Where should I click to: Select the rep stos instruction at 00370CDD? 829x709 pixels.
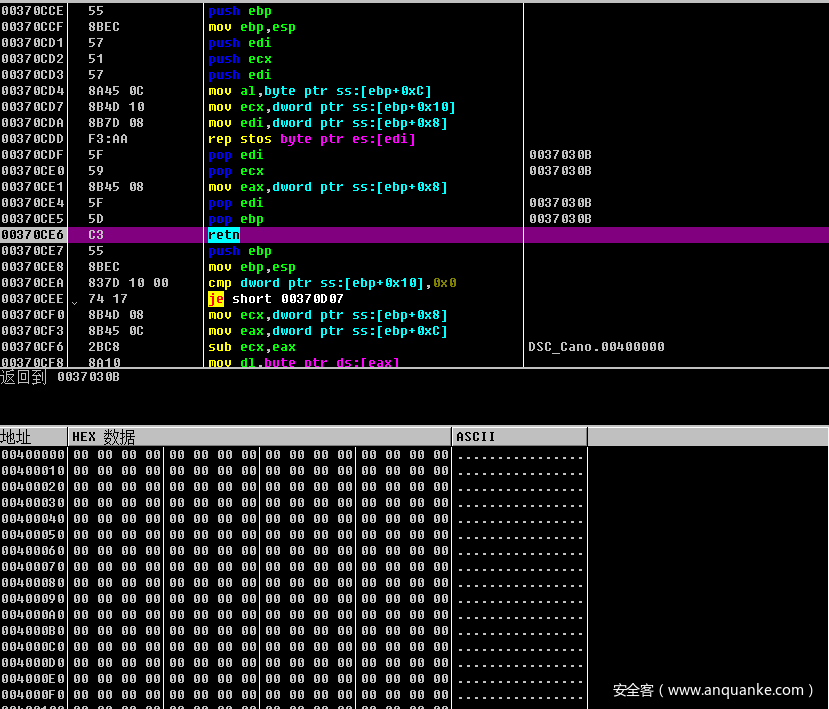[x=311, y=139]
